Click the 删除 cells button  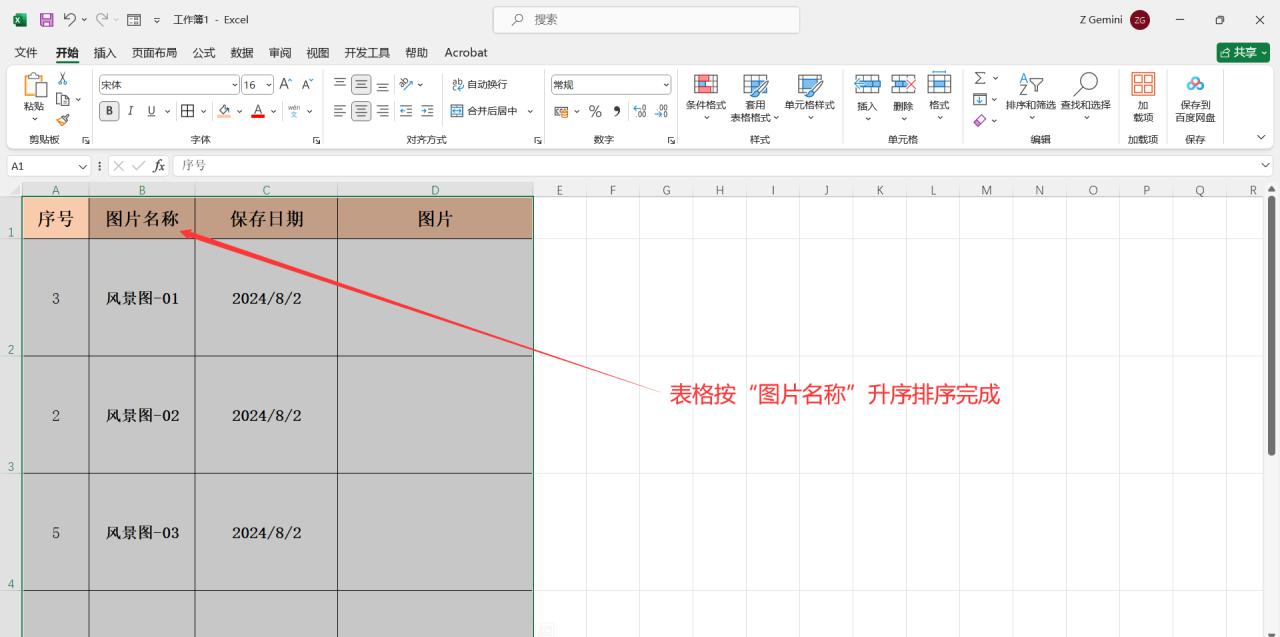point(903,97)
